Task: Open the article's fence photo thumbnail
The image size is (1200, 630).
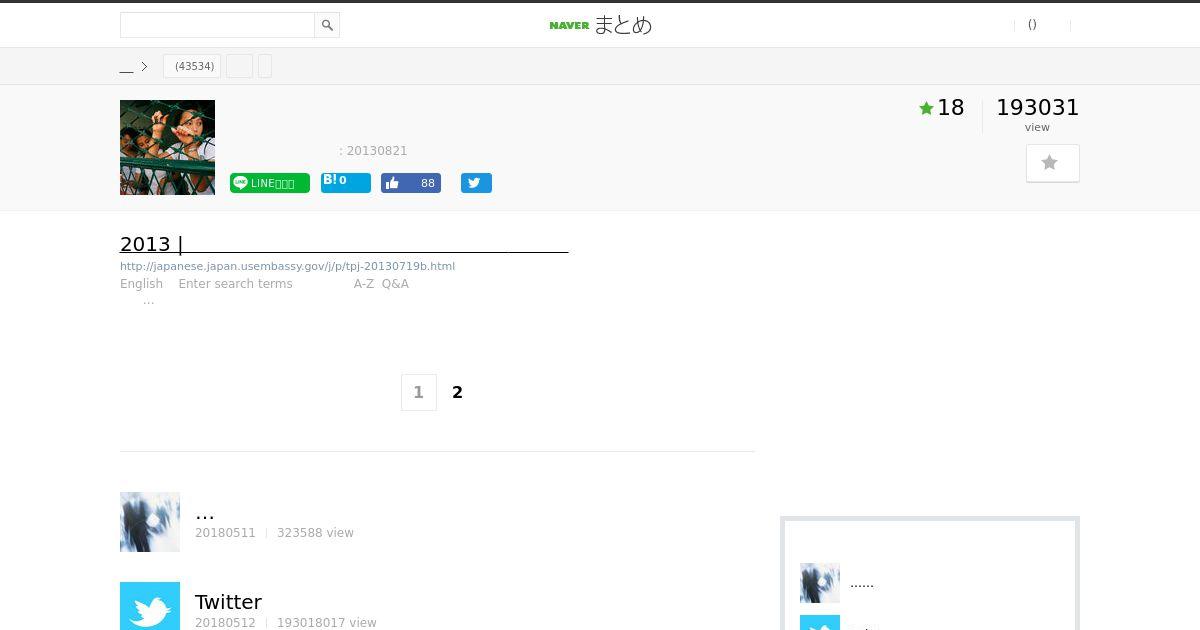Action: [167, 147]
